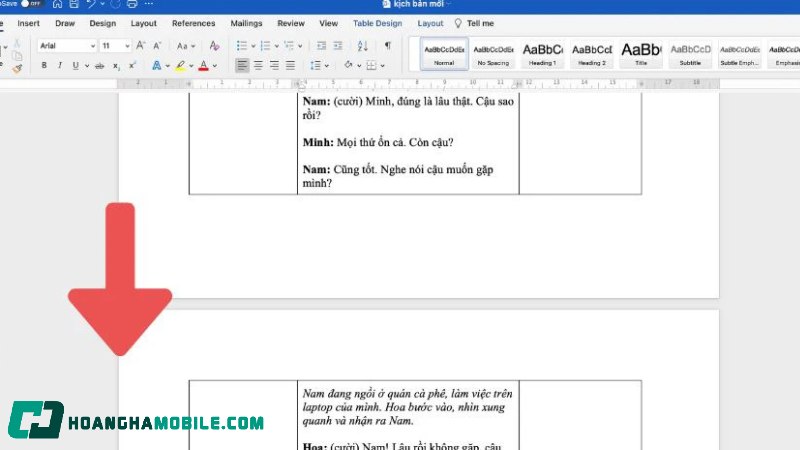The width and height of the screenshot is (800, 450).
Task: Apply the Heading 1 style
Action: 542,53
